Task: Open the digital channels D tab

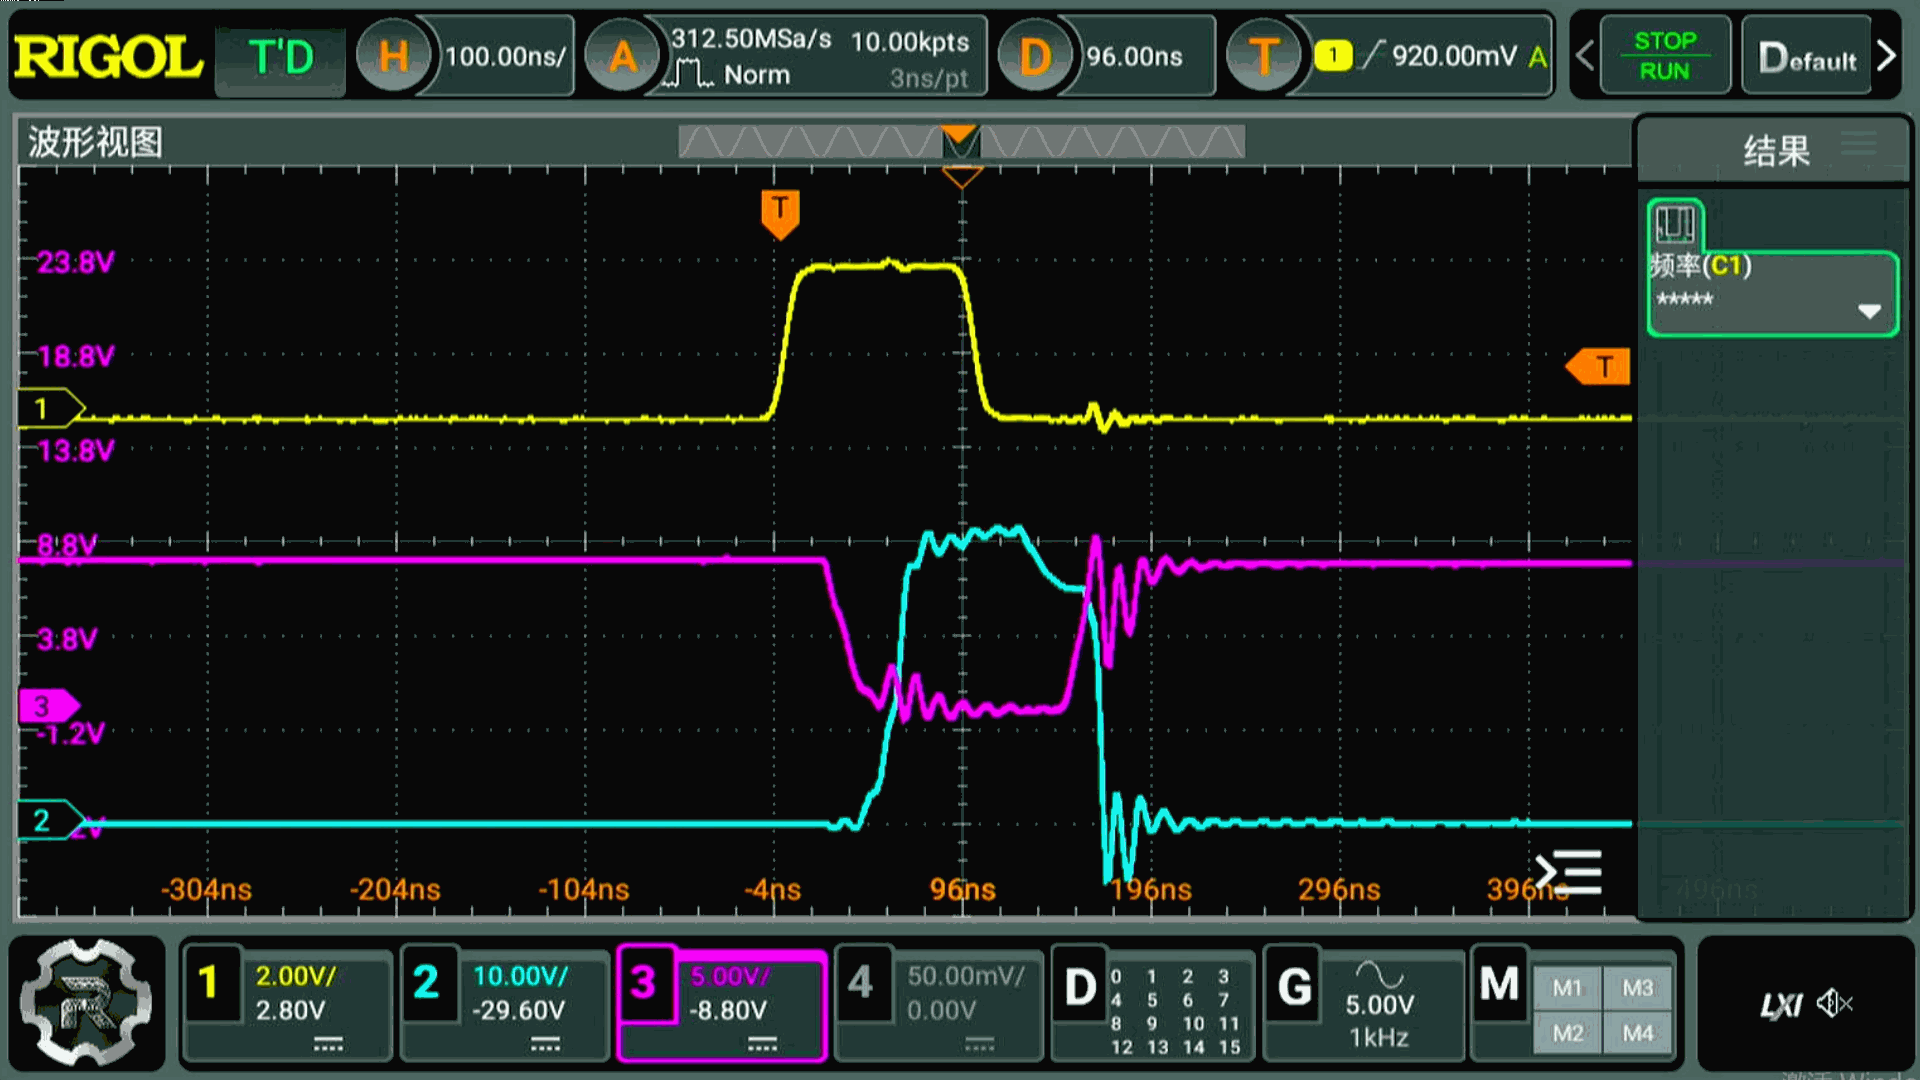Action: (x=1080, y=988)
